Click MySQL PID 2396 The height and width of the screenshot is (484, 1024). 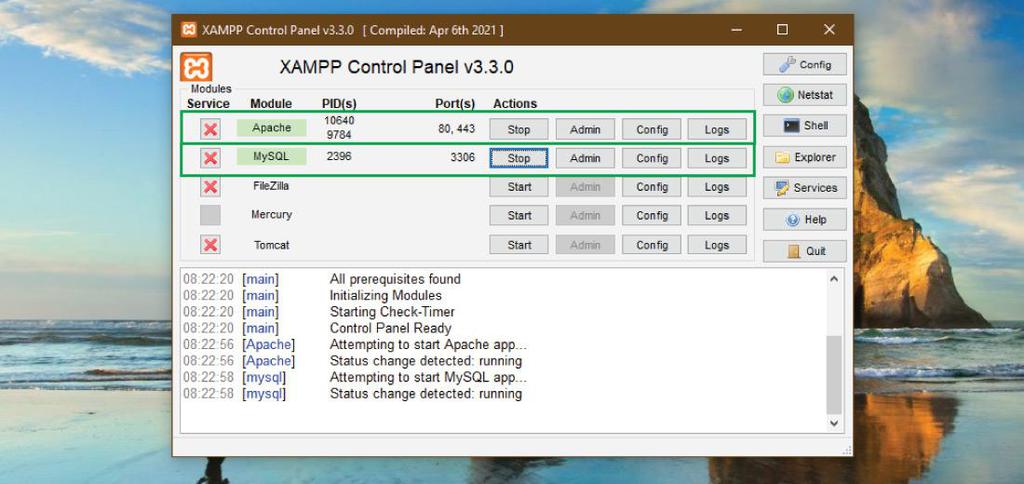tap(339, 156)
